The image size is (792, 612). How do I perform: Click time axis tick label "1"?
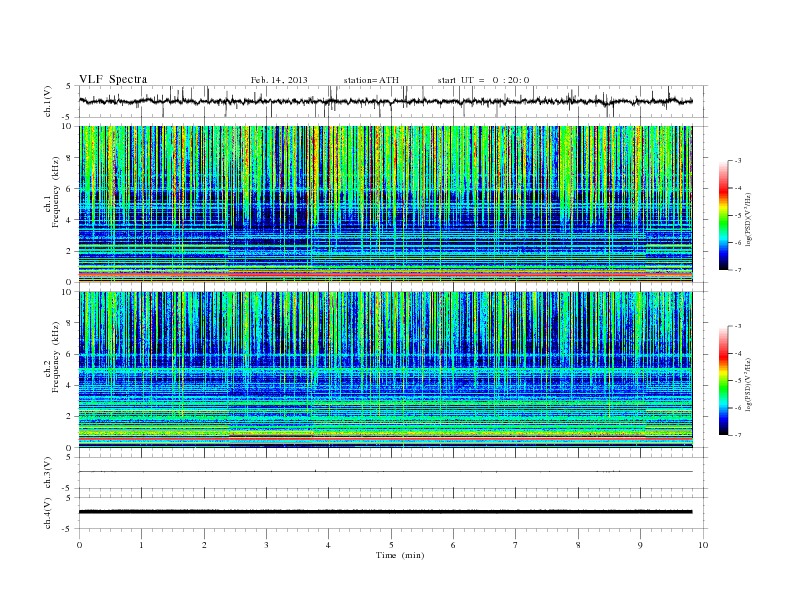[x=141, y=545]
